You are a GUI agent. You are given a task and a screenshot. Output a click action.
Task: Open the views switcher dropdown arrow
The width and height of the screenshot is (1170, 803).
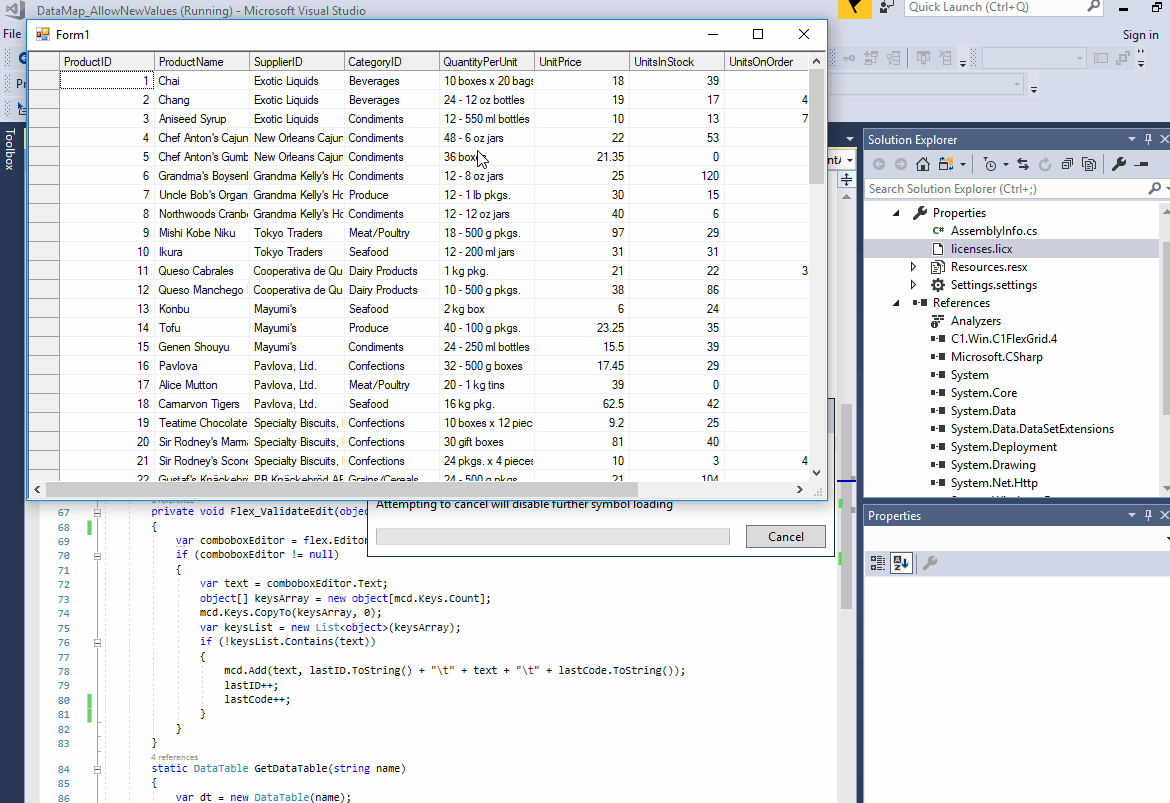(963, 164)
